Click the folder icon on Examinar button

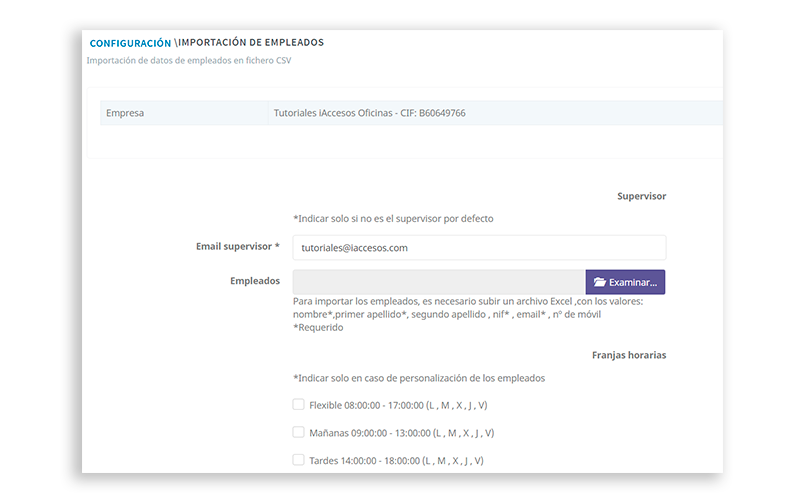coord(598,282)
